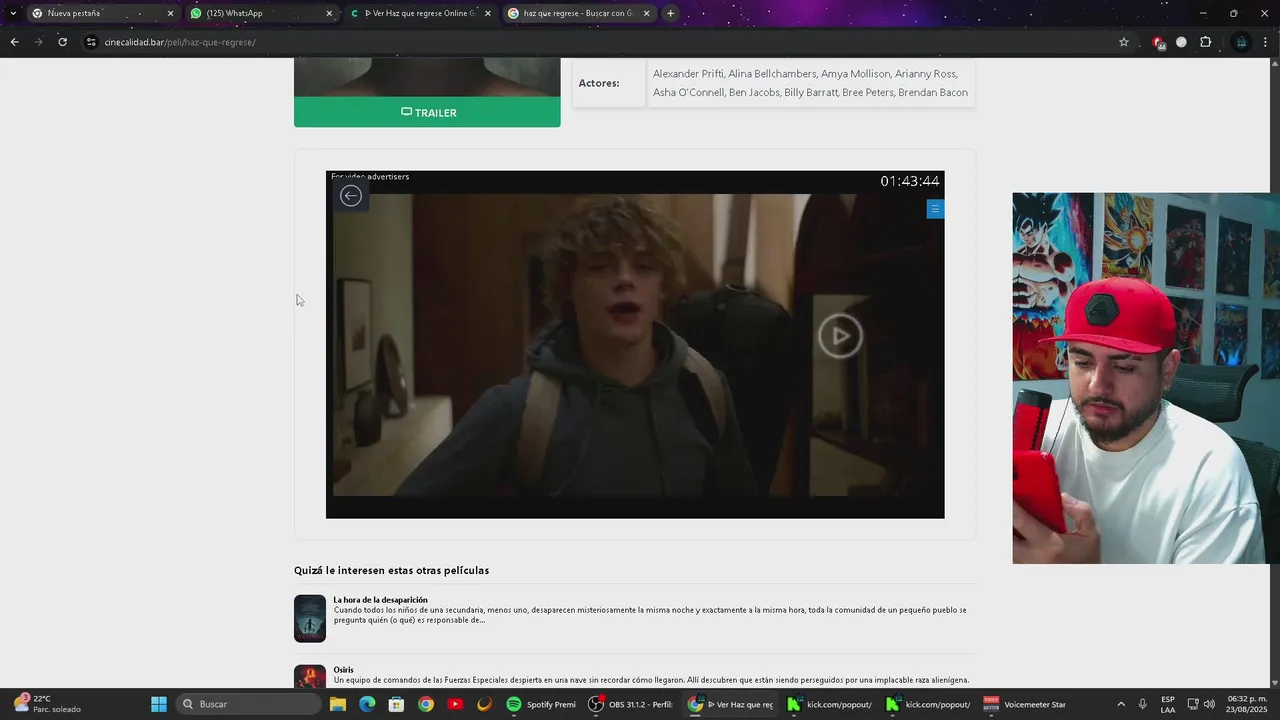Image resolution: width=1280 pixels, height=720 pixels.
Task: Open the Osiris movie link
Action: 343,670
